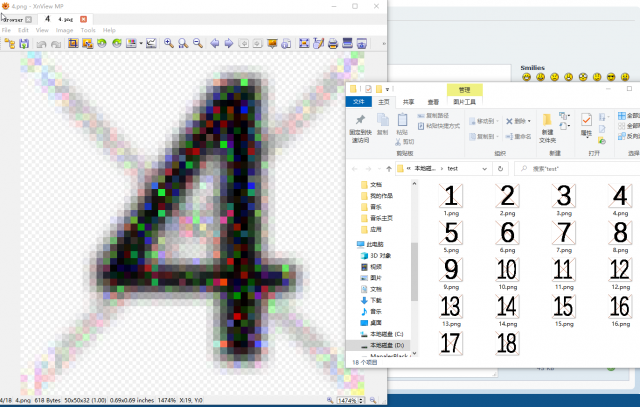Screen dimensions: 640x407
Task: Open the Image menu in XnView
Action: 64,30
